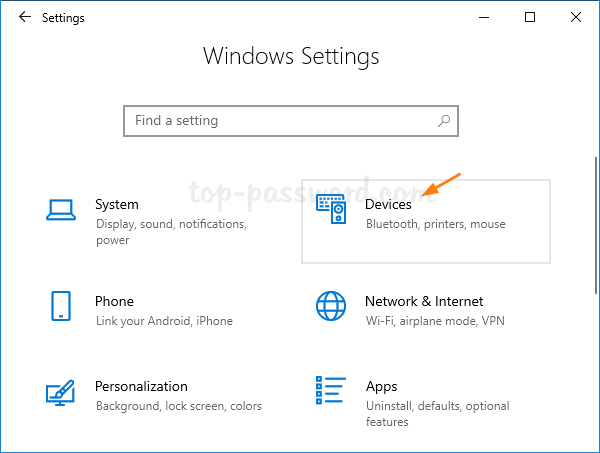Open the Personalization paintbrush icon
The width and height of the screenshot is (600, 453).
tap(62, 392)
